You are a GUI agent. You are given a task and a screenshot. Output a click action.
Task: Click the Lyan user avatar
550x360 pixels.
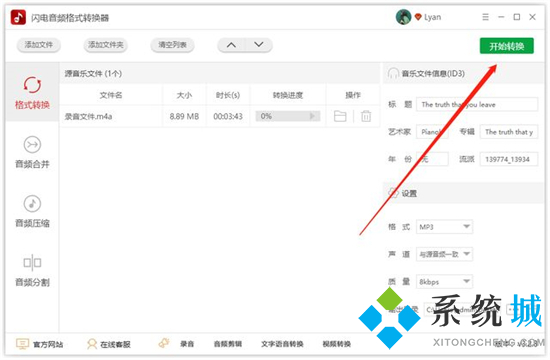tap(403, 17)
